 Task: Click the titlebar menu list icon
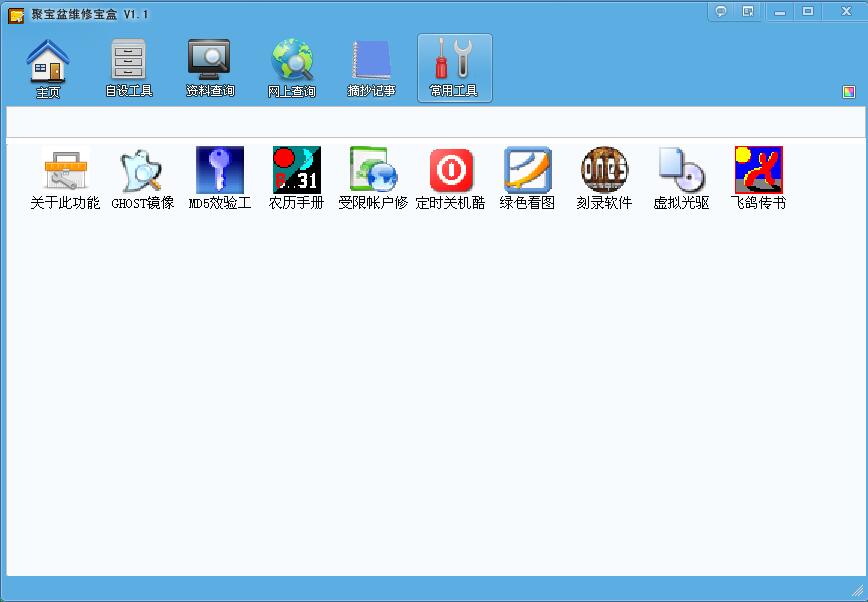tap(748, 11)
